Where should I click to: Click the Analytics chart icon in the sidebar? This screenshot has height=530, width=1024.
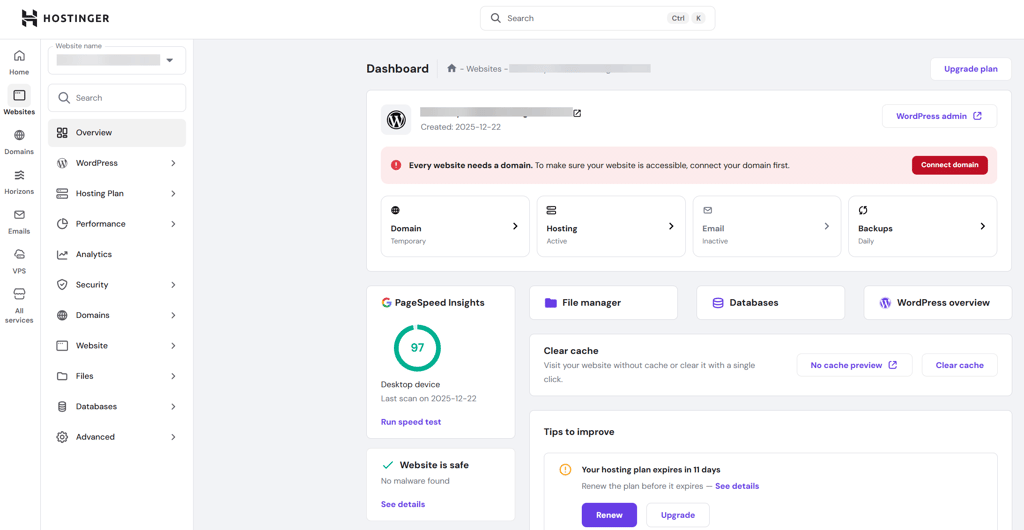coord(62,255)
